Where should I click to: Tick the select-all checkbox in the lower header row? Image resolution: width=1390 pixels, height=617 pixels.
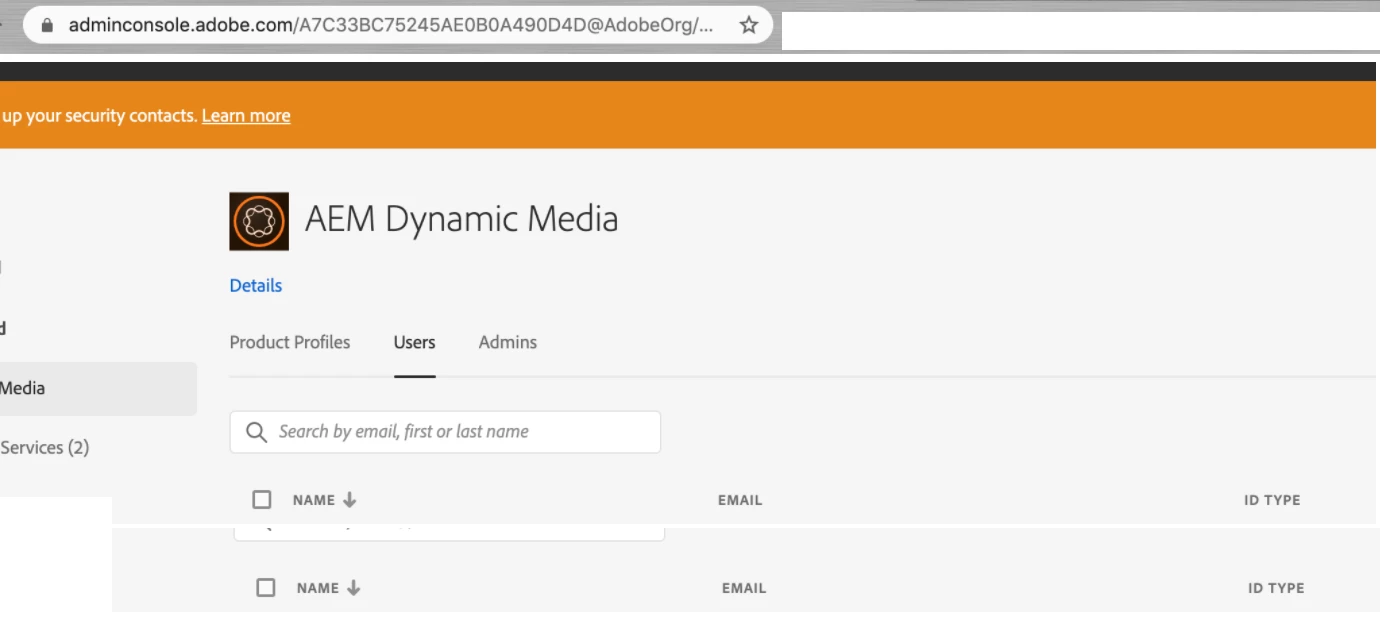click(x=266, y=587)
